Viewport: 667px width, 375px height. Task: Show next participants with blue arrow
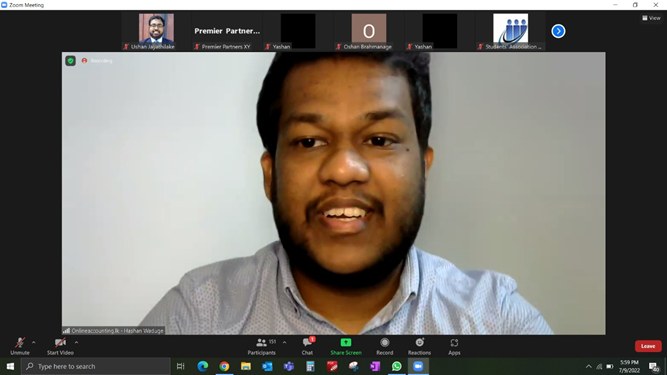click(x=558, y=31)
